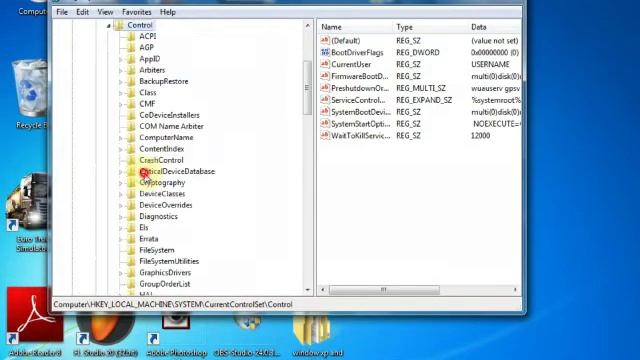640x360 pixels.
Task: Open the View menu
Action: coord(105,12)
